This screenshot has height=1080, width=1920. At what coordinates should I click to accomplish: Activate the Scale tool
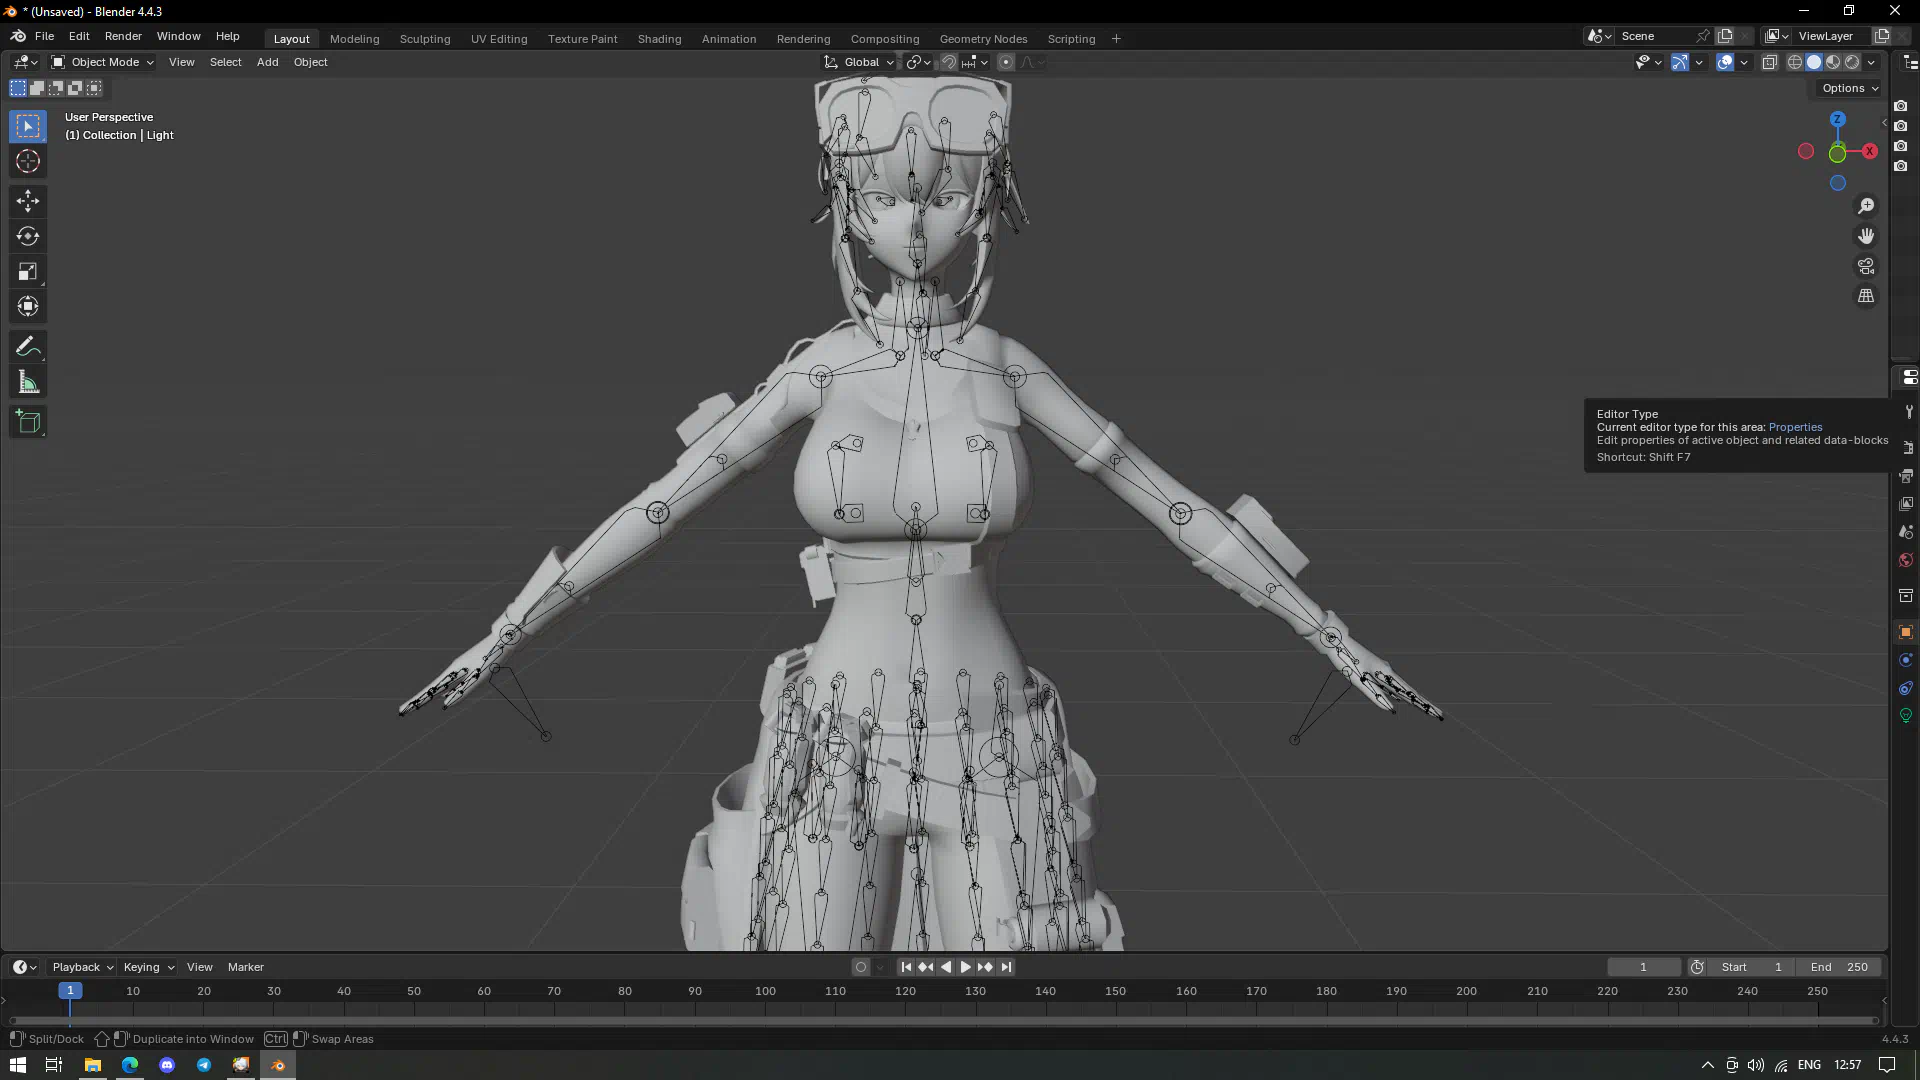click(x=28, y=271)
